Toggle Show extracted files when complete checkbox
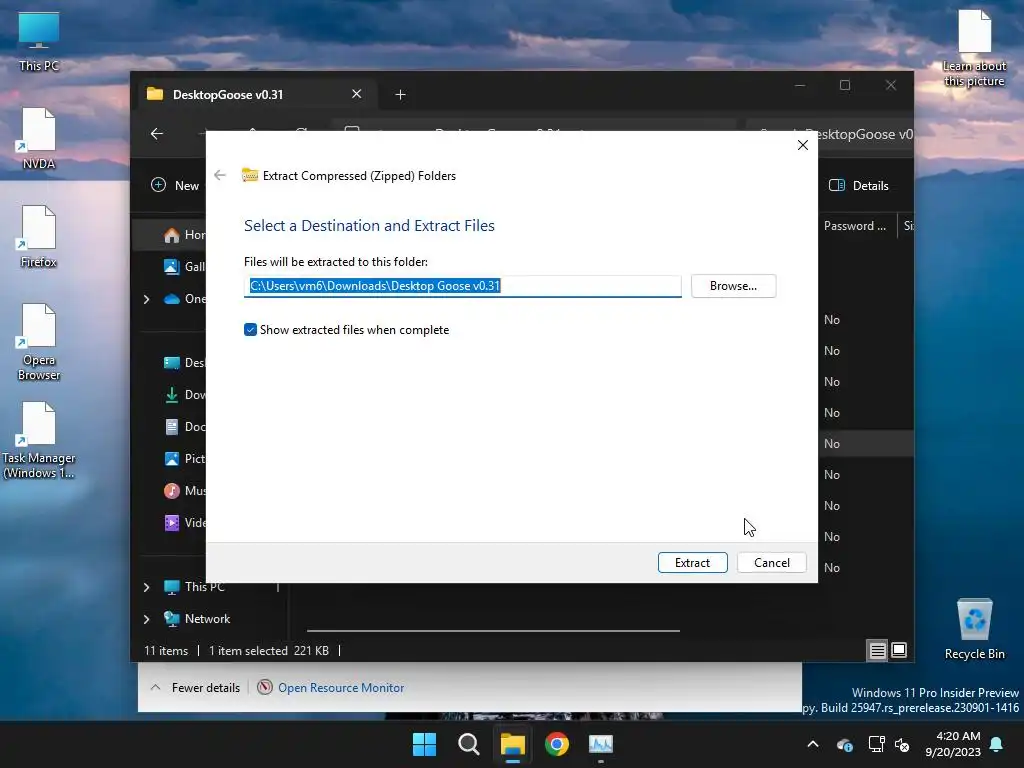 250,330
